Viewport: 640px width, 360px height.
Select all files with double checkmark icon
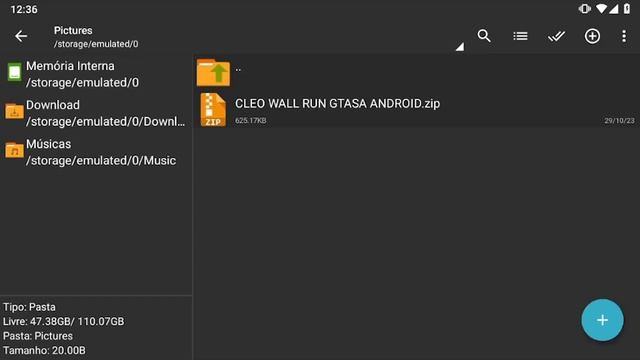pos(556,36)
